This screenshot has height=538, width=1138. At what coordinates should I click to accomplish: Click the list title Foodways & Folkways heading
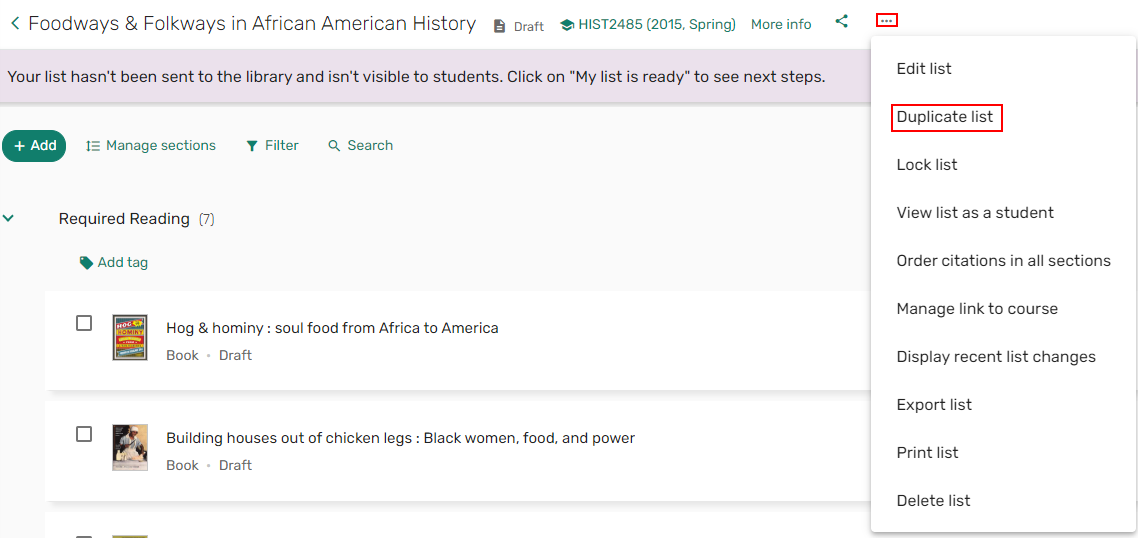tap(252, 24)
